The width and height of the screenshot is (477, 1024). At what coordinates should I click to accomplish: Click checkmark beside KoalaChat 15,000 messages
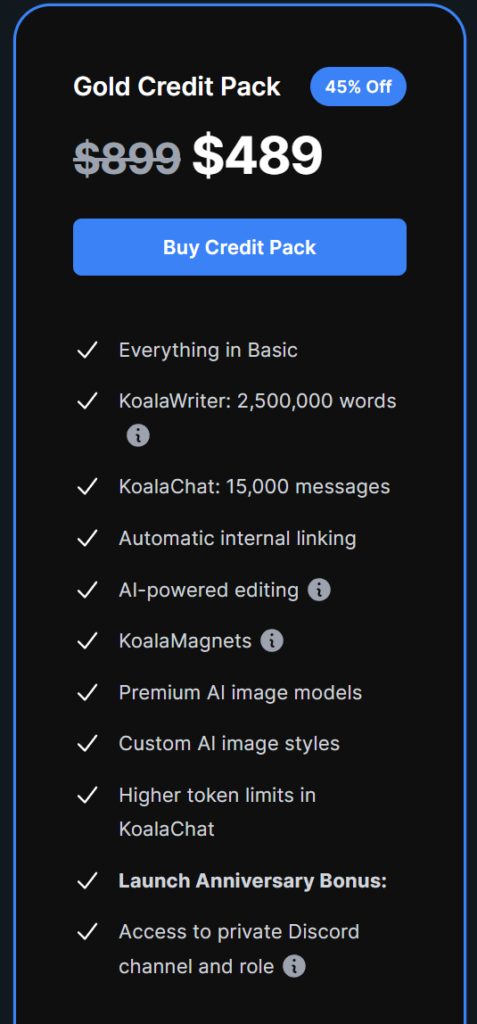point(87,487)
